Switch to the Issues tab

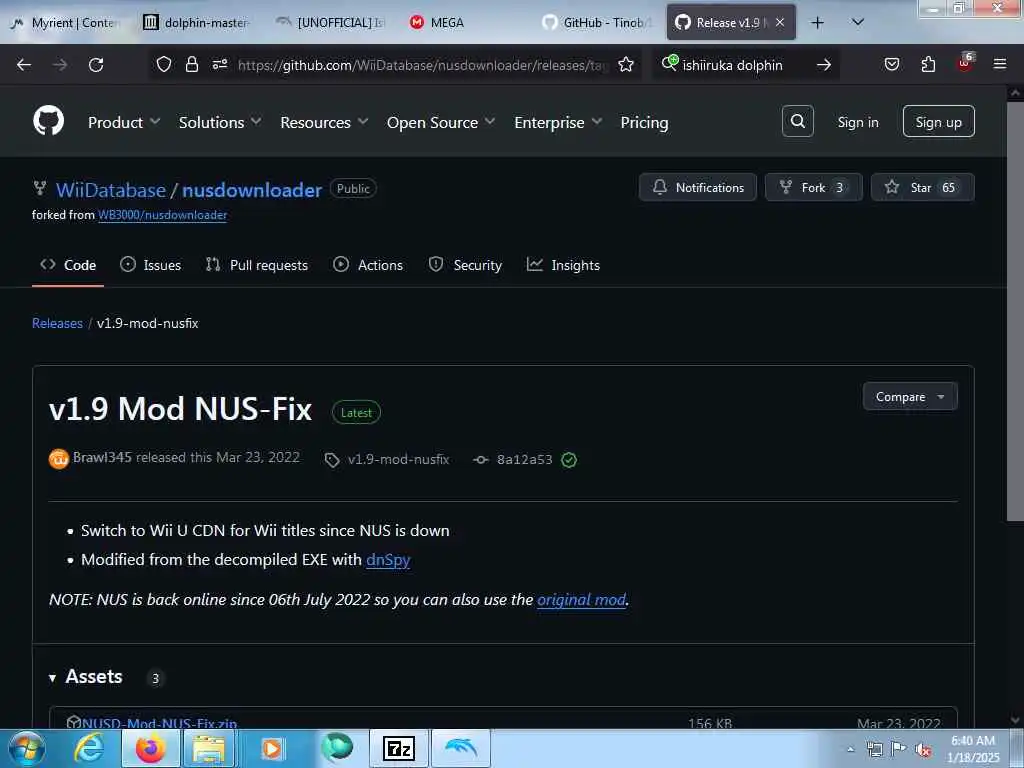click(x=151, y=264)
